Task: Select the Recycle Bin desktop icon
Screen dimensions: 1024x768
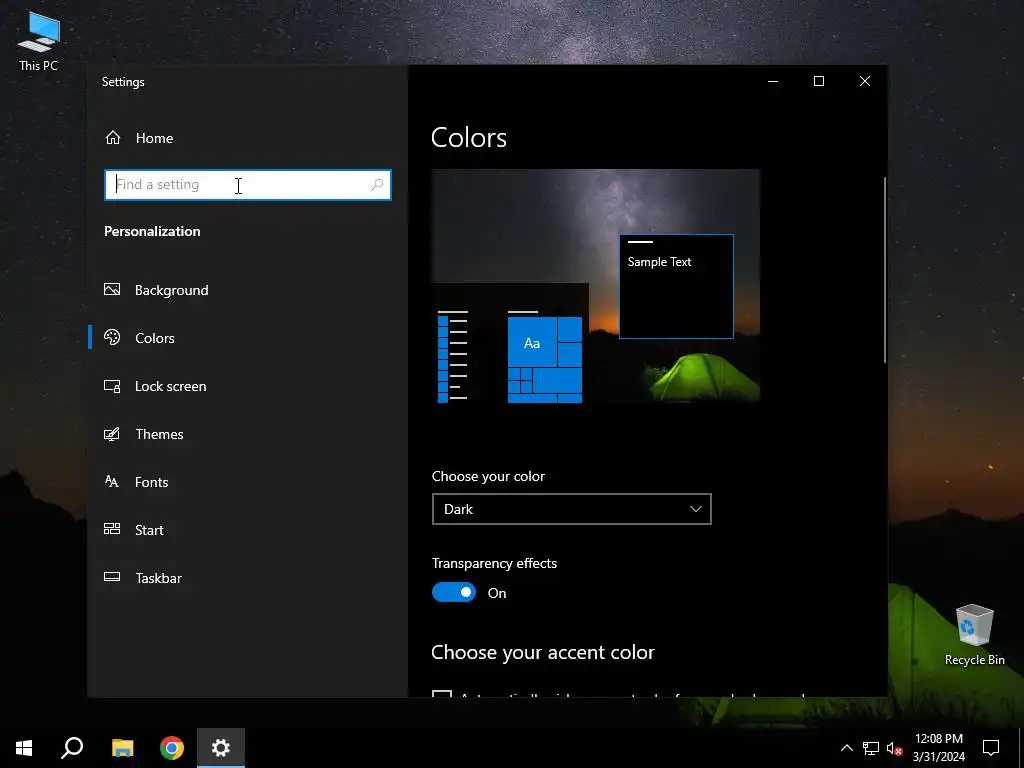Action: (974, 635)
